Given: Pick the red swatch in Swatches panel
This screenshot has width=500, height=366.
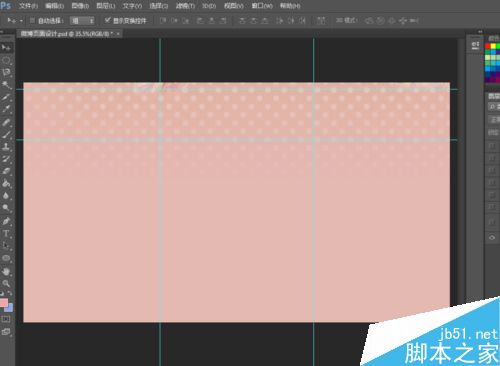Looking at the screenshot, I should tap(488, 46).
